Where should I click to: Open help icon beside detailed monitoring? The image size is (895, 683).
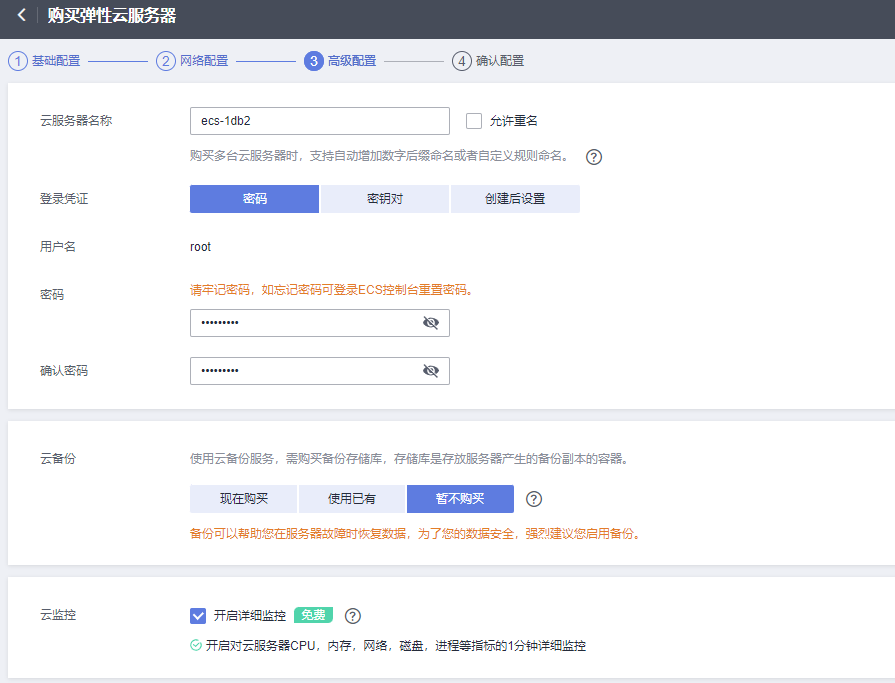[353, 616]
